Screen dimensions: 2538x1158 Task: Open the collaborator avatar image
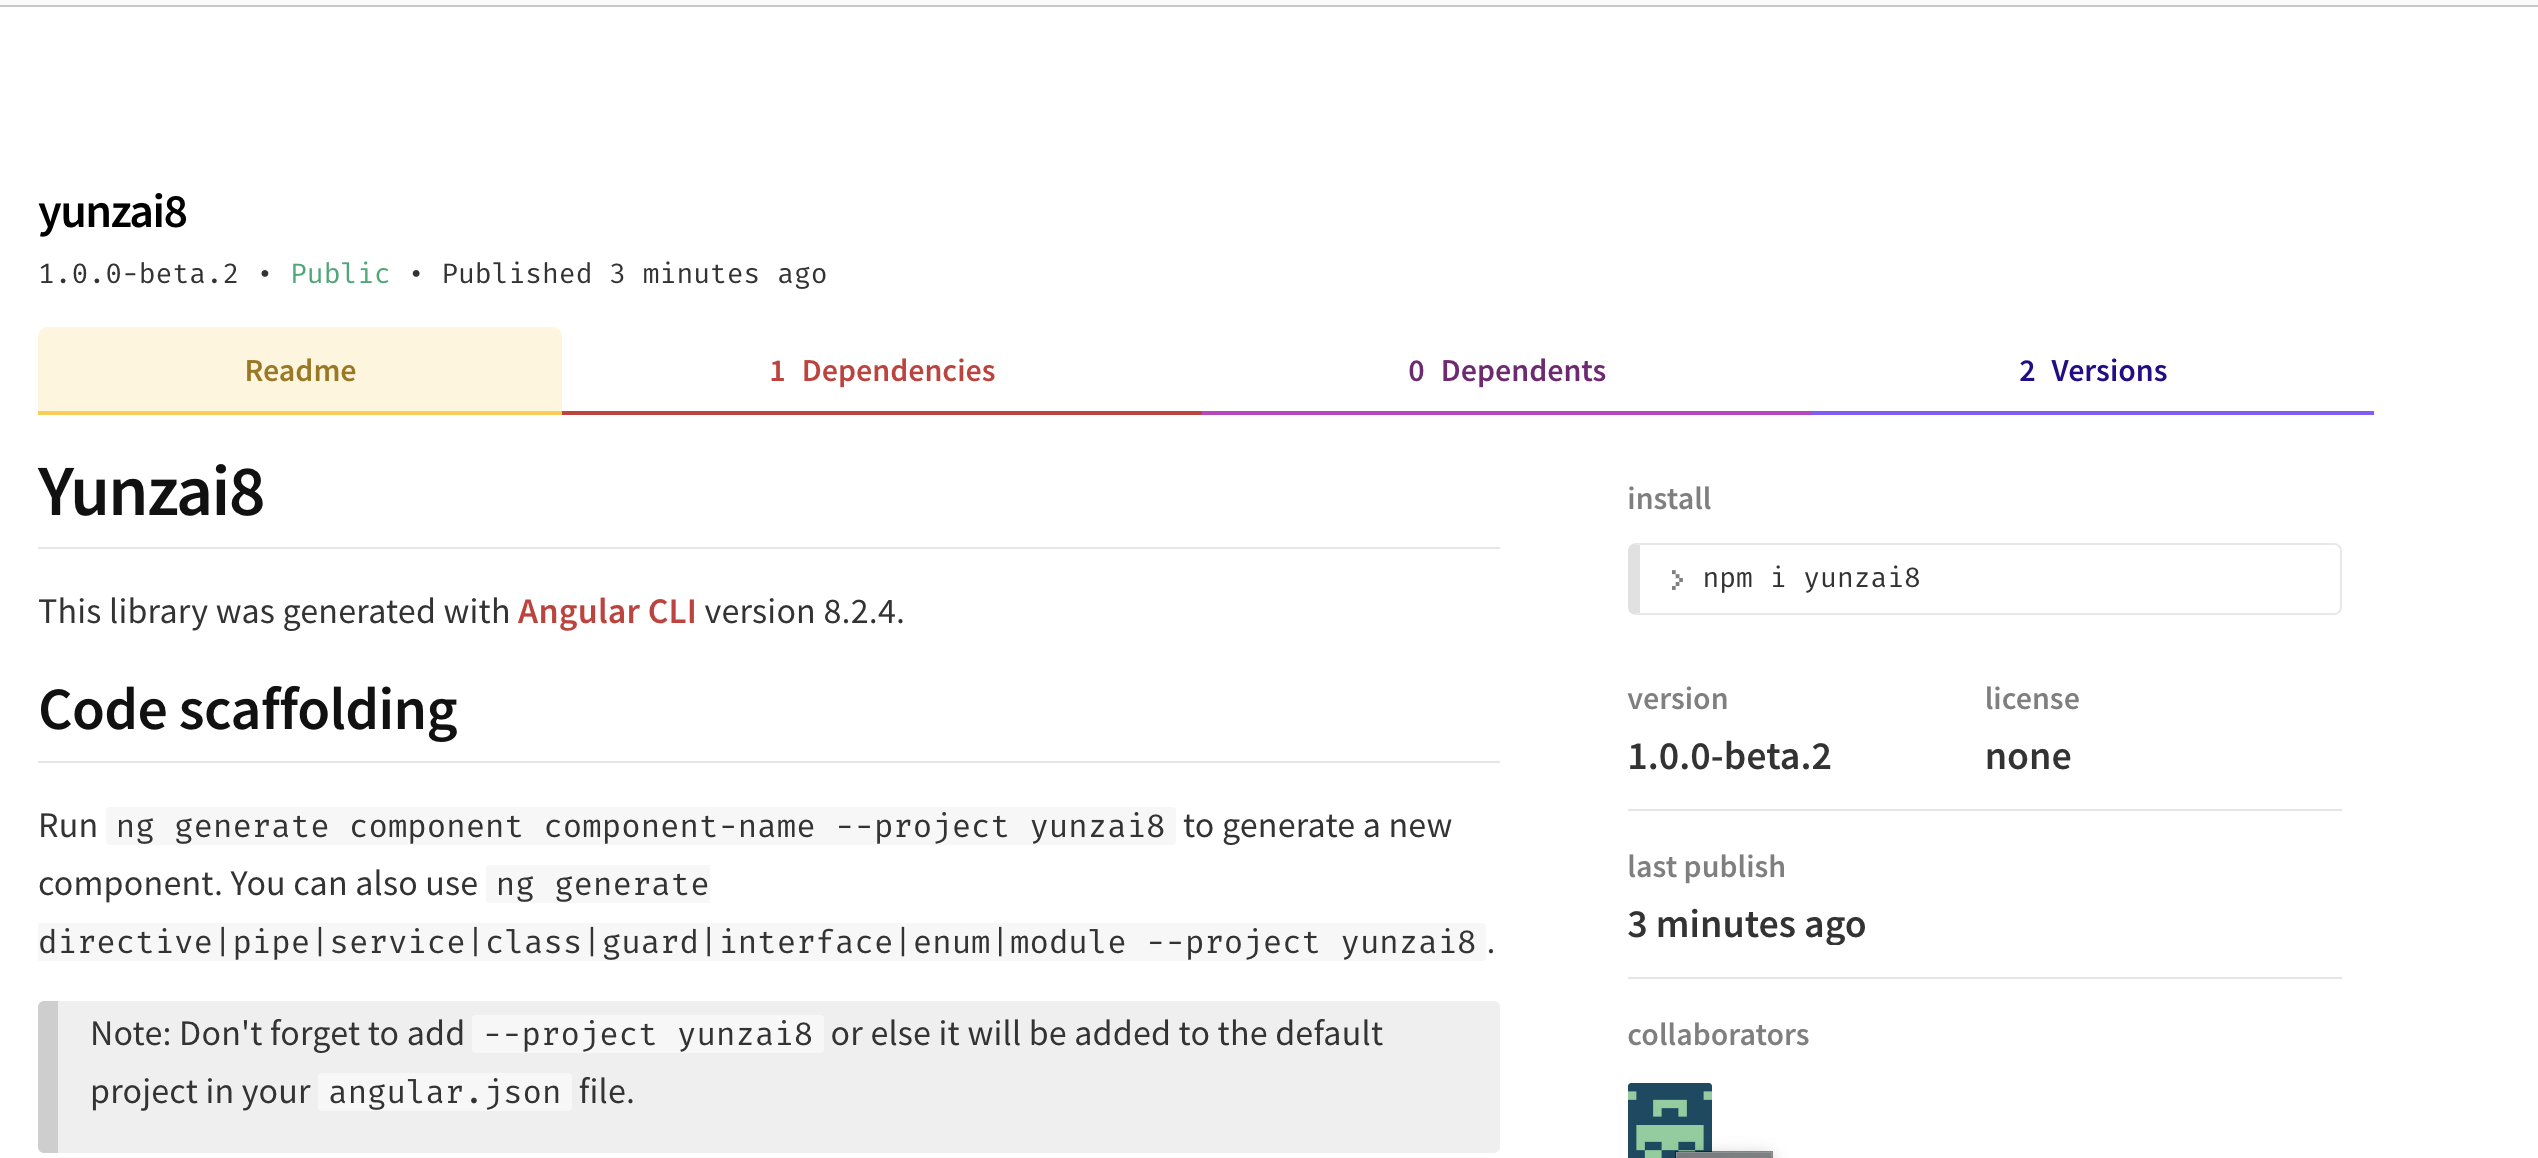pyautogui.click(x=1669, y=1120)
